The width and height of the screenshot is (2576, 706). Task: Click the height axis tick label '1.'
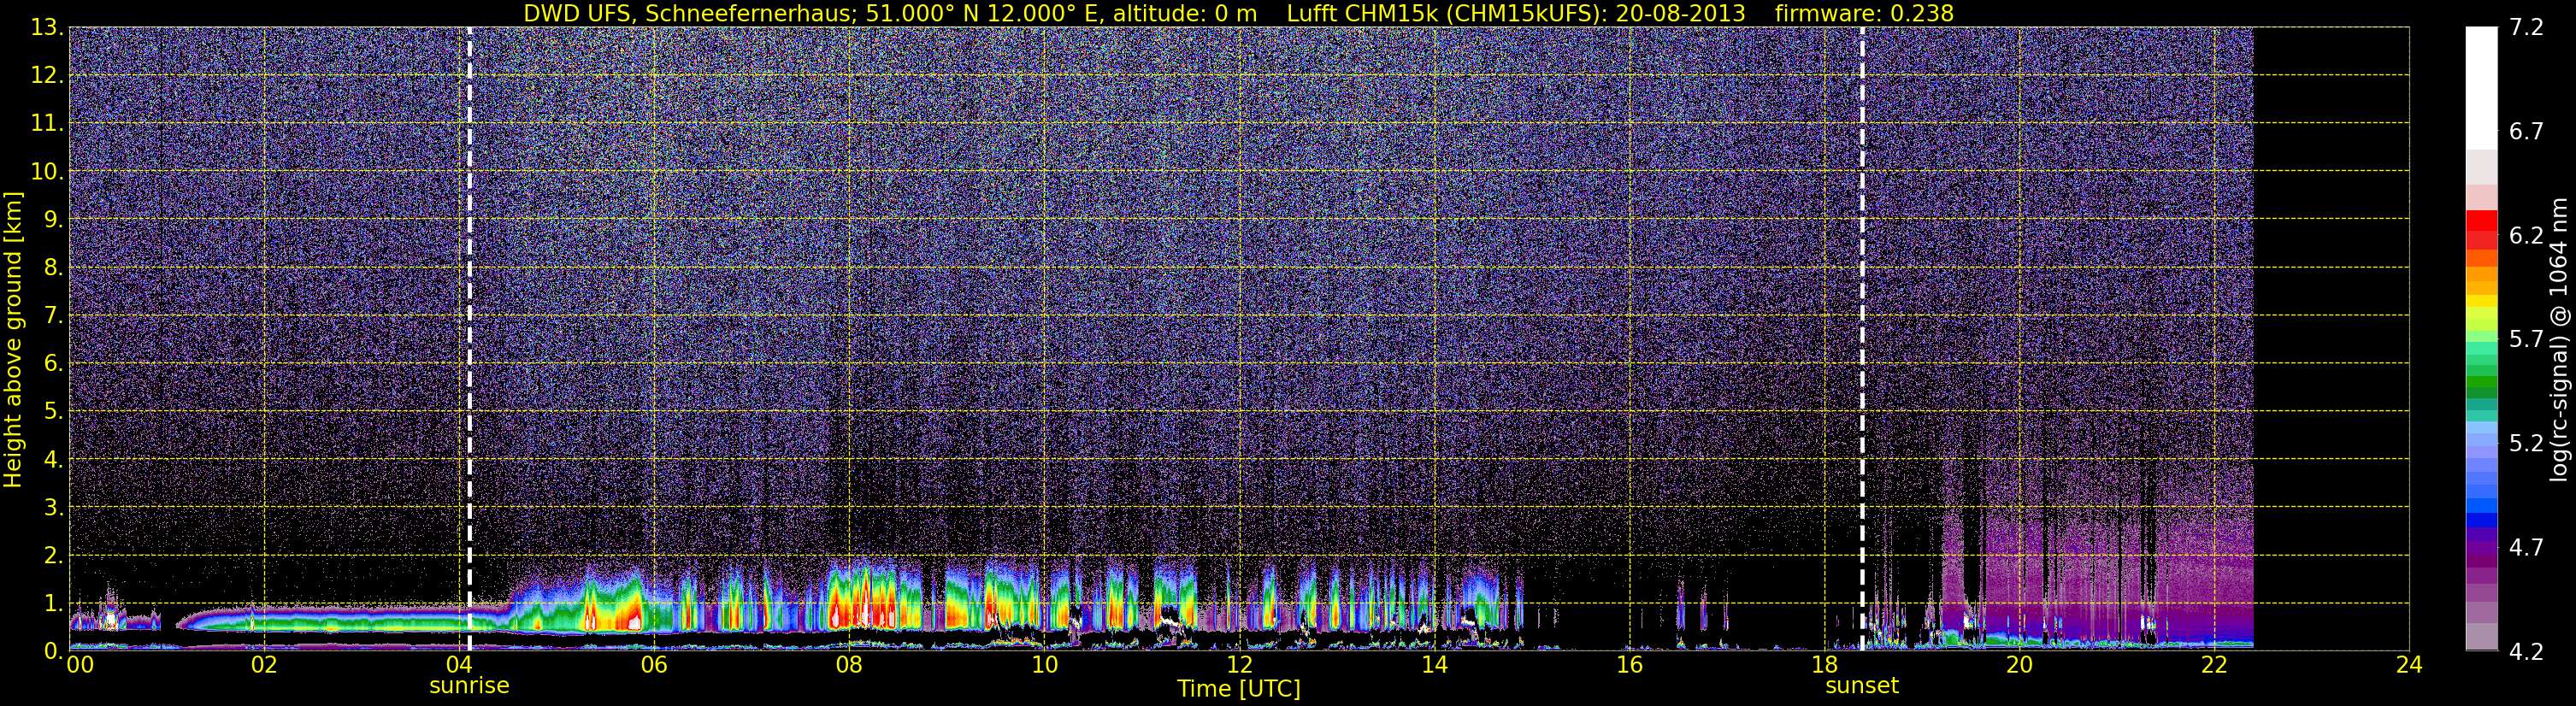(53, 603)
